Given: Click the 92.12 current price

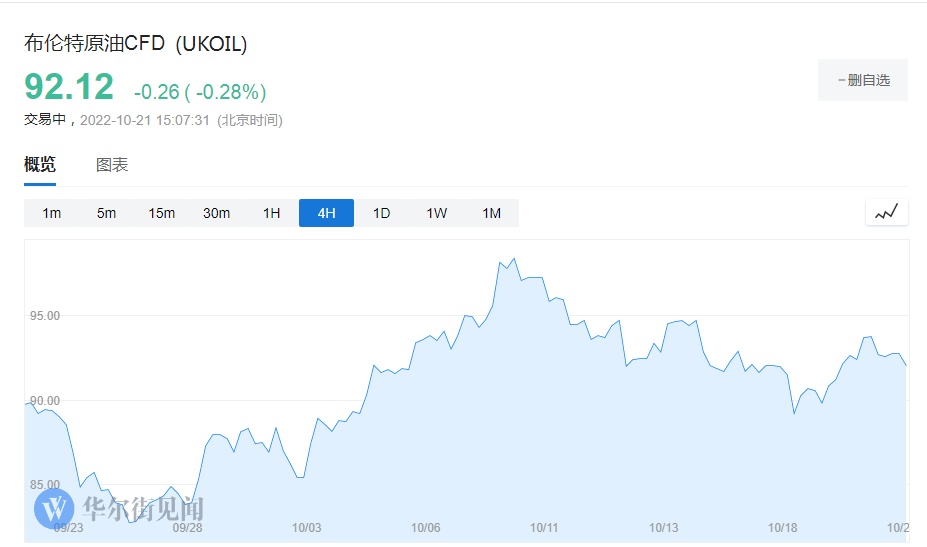Looking at the screenshot, I should click(x=69, y=88).
